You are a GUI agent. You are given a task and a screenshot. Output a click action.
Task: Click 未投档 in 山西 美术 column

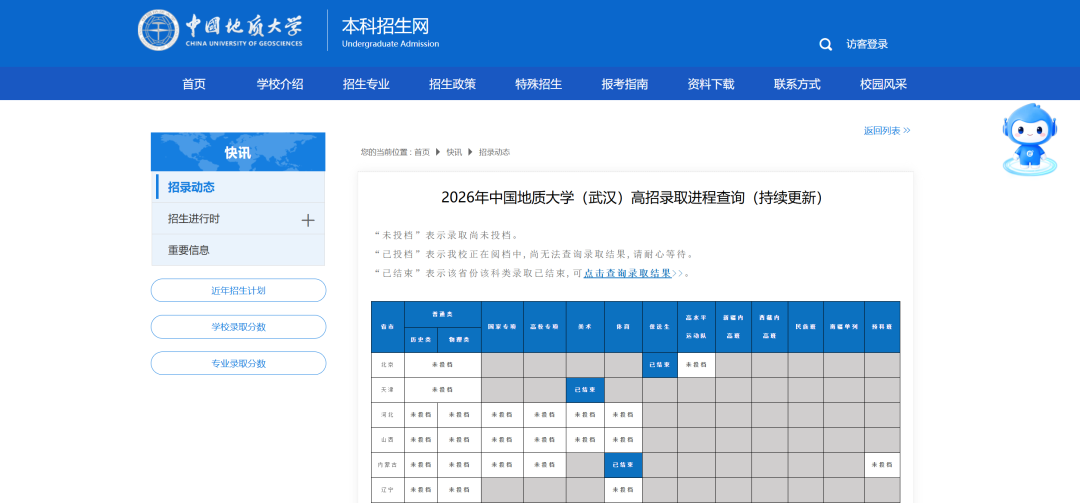coord(585,440)
